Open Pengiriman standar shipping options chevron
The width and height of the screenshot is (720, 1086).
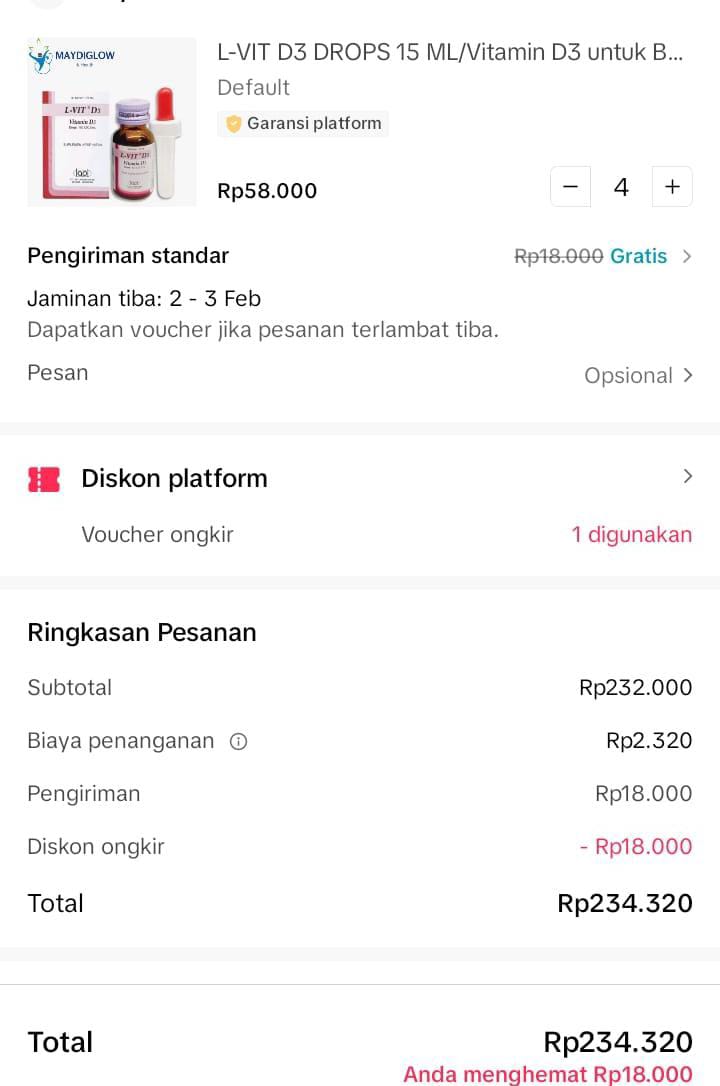point(687,256)
